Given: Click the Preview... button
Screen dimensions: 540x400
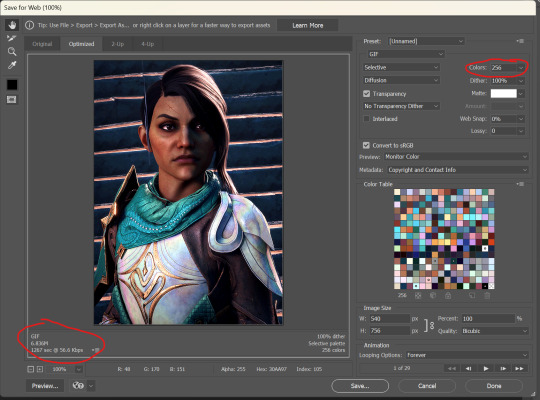Looking at the screenshot, I should point(45,386).
